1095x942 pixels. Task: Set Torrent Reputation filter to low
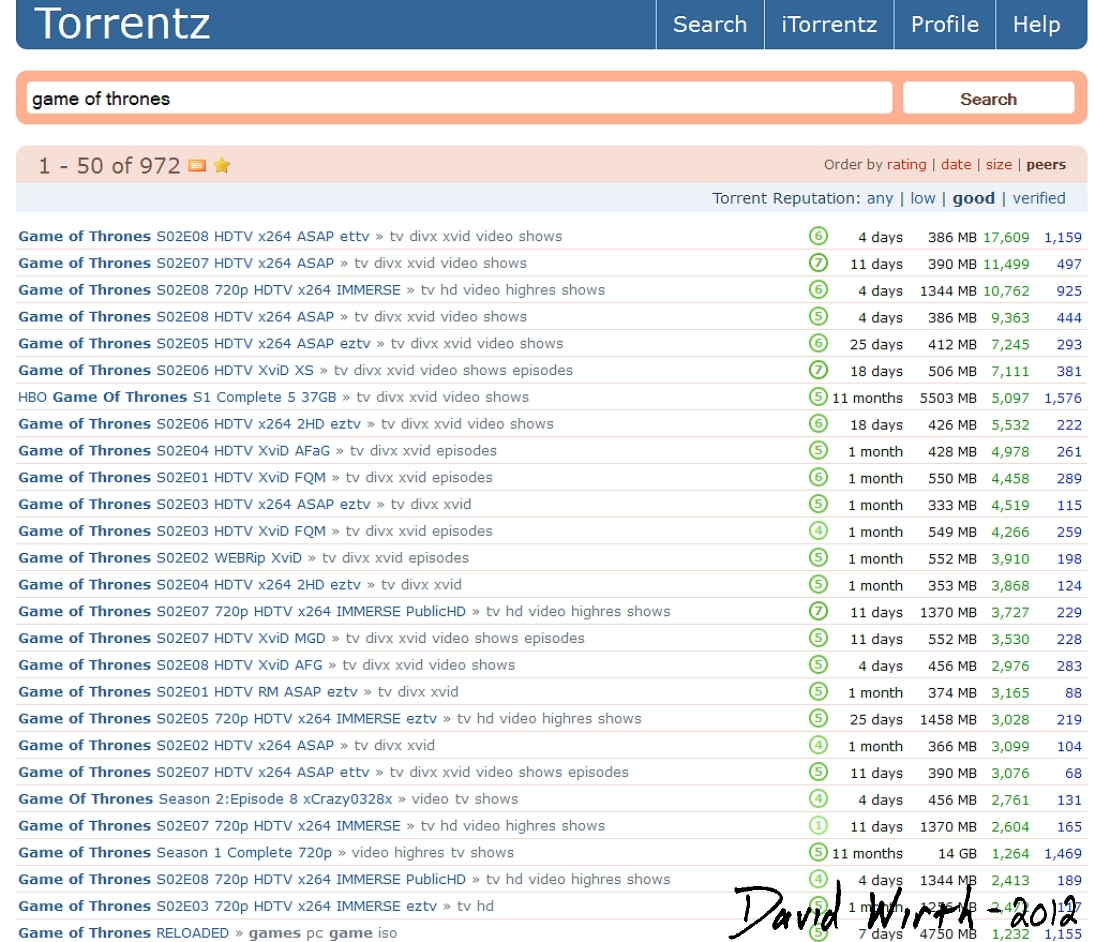(923, 198)
